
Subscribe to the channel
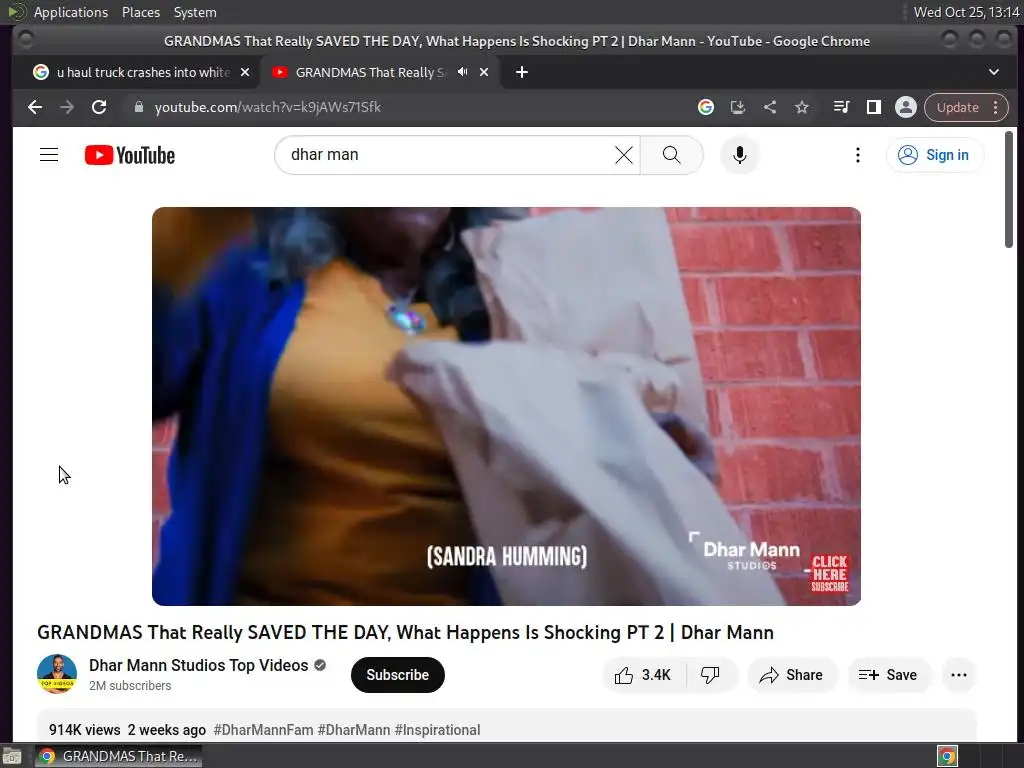398,675
